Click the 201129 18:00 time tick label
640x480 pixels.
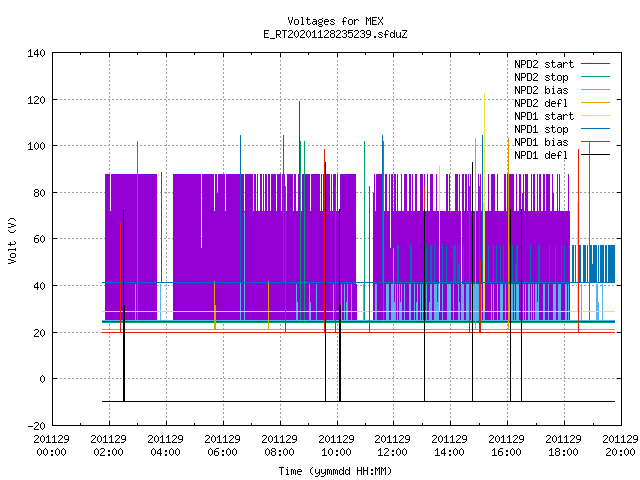click(x=563, y=446)
